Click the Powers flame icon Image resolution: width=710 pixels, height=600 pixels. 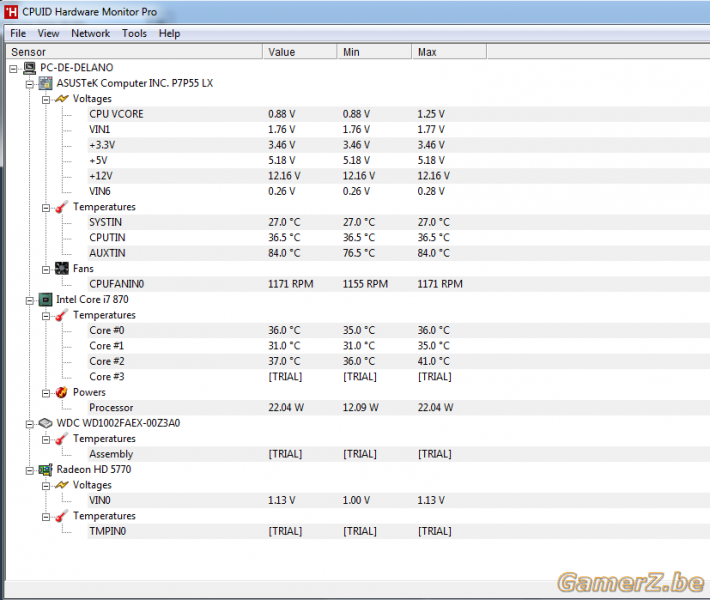[62, 392]
